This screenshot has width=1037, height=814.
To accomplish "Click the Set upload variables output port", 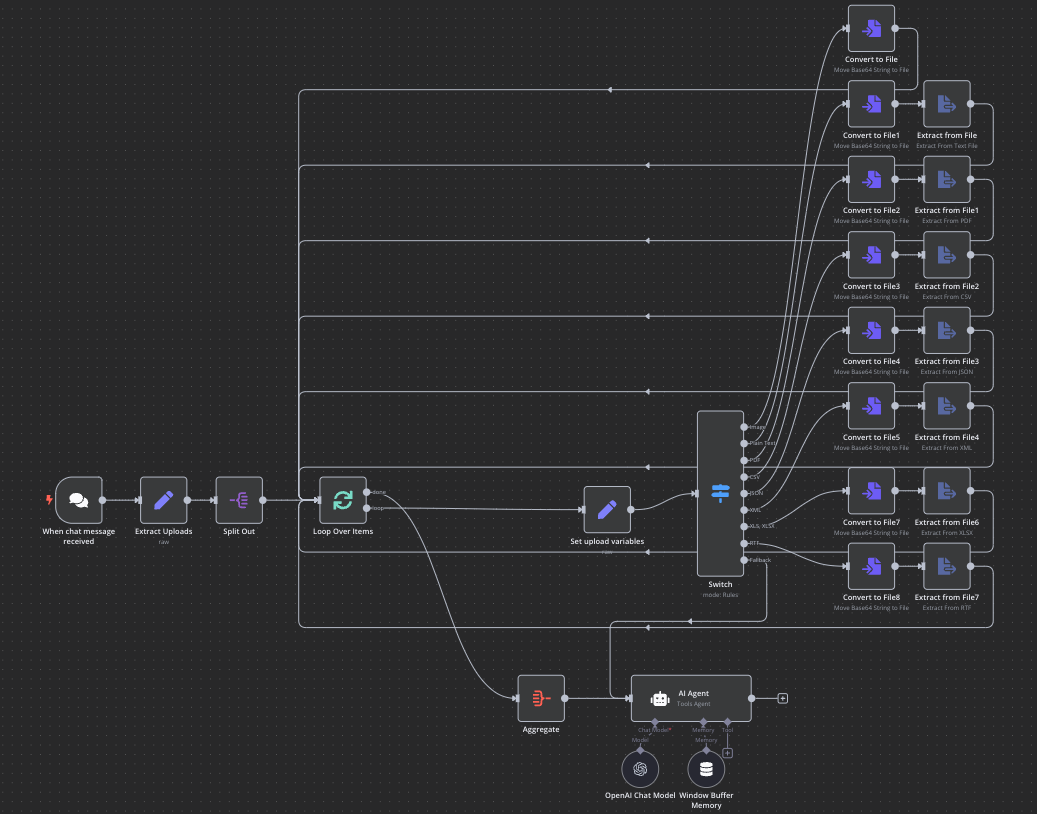I will [x=630, y=510].
